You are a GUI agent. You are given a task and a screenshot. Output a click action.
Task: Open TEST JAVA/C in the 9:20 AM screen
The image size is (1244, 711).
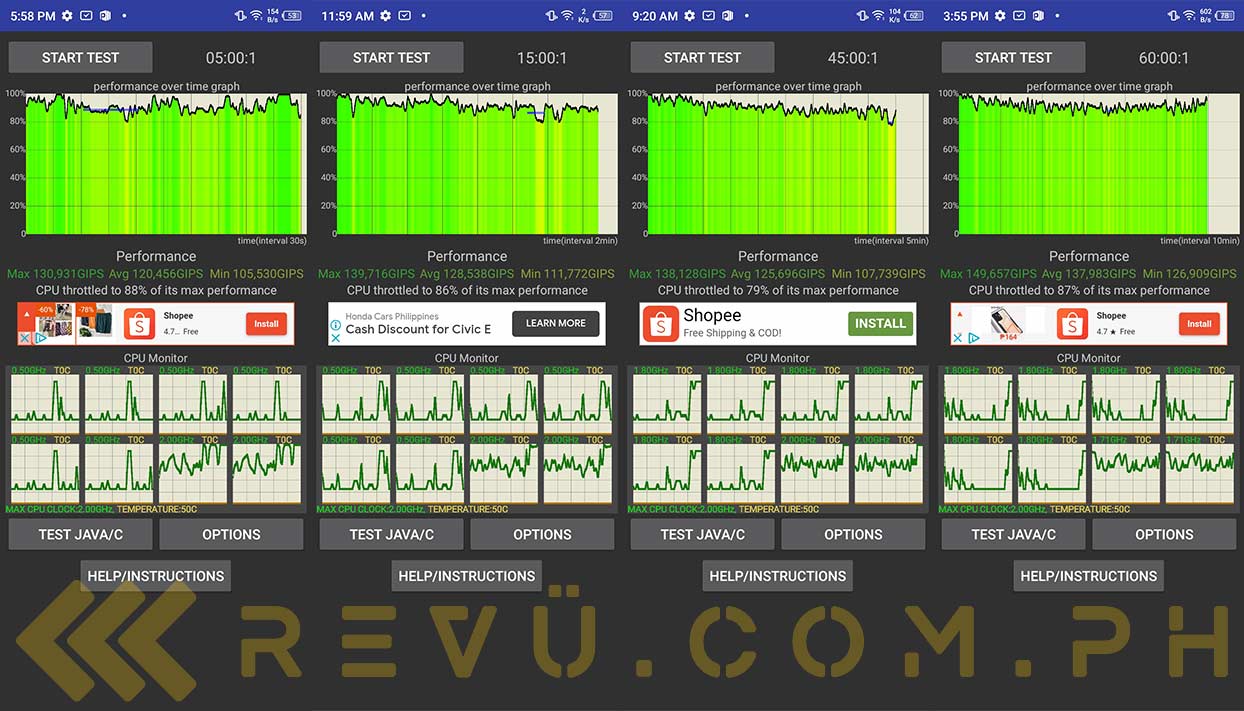[702, 534]
